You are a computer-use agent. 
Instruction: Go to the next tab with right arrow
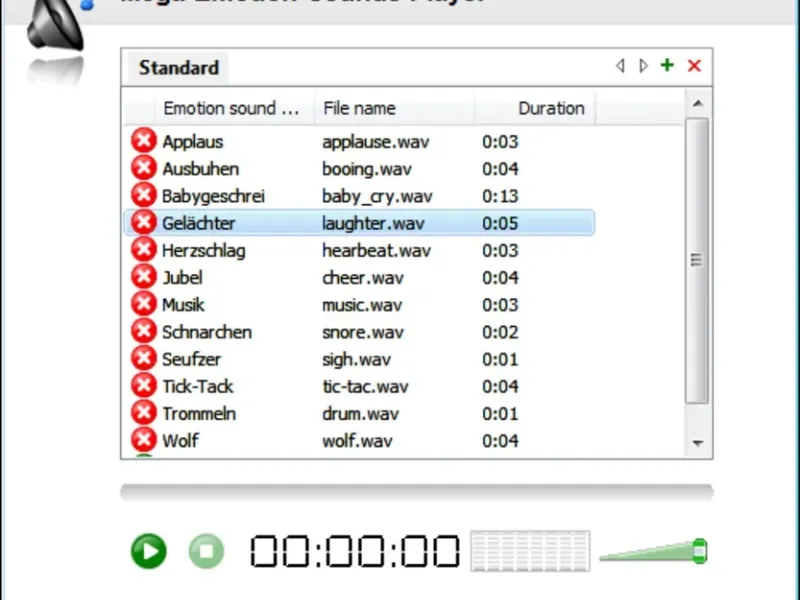643,66
